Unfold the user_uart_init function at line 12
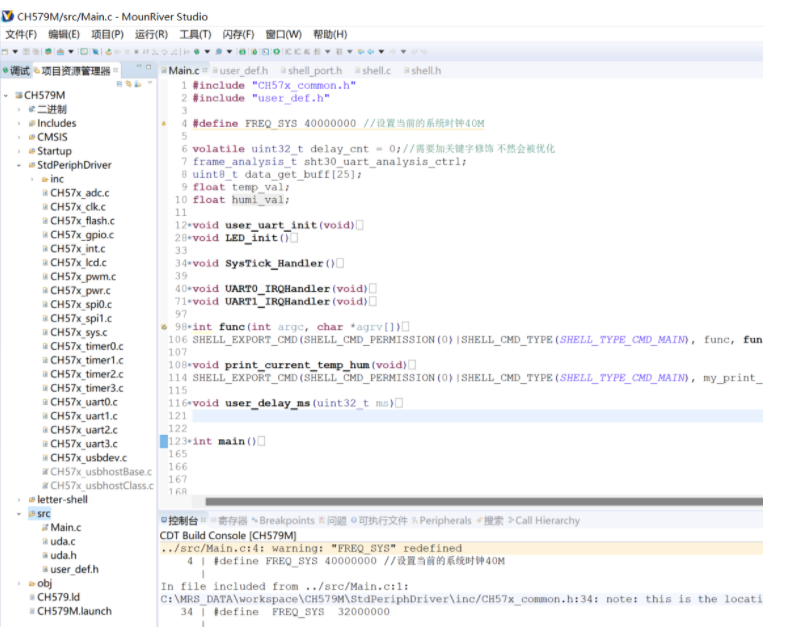This screenshot has width=788, height=643. click(x=190, y=225)
